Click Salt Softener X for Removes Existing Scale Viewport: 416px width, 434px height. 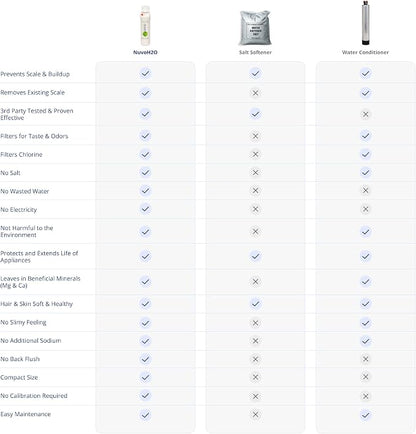click(255, 93)
